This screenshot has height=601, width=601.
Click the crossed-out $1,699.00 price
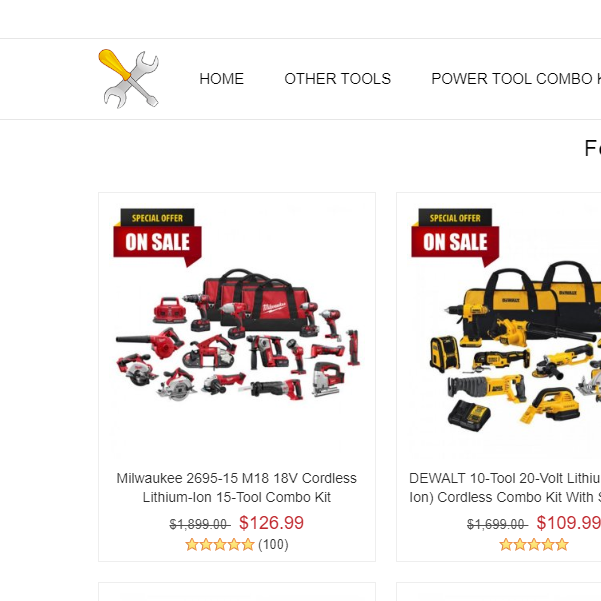tap(498, 524)
